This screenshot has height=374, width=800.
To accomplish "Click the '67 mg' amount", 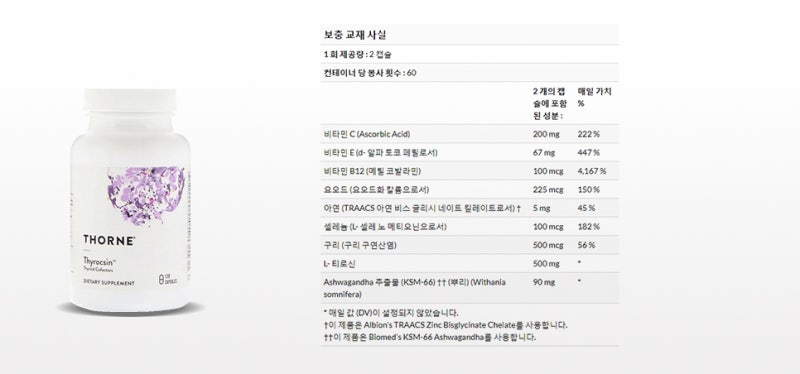I will (x=544, y=153).
